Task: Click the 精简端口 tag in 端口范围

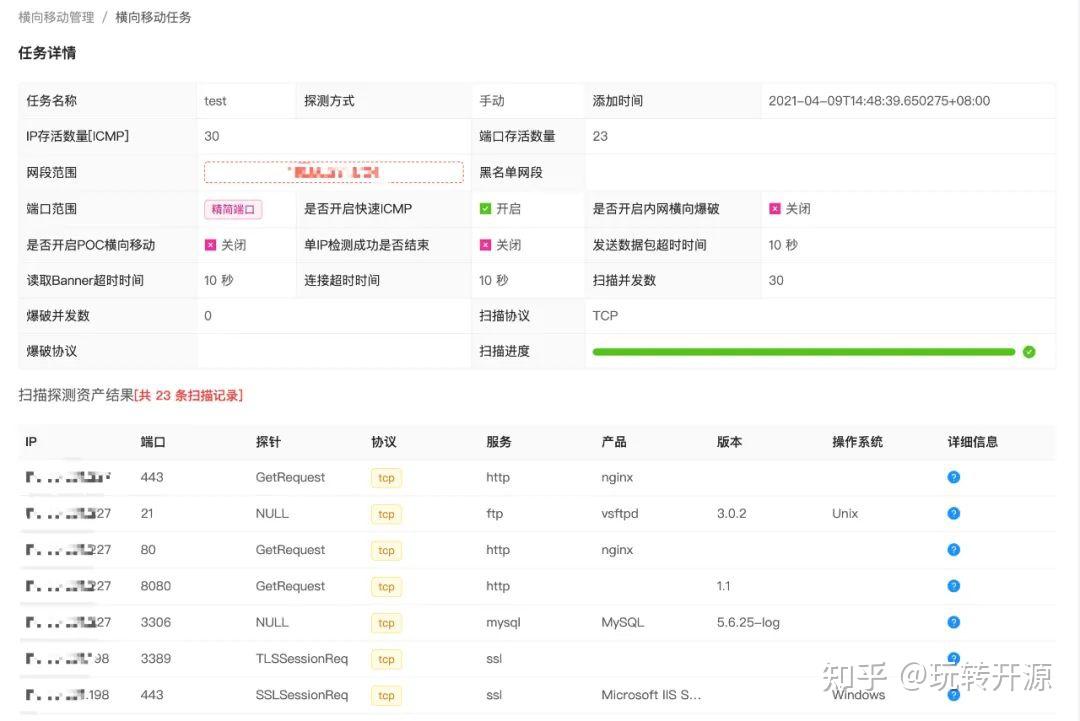Action: coord(233,208)
